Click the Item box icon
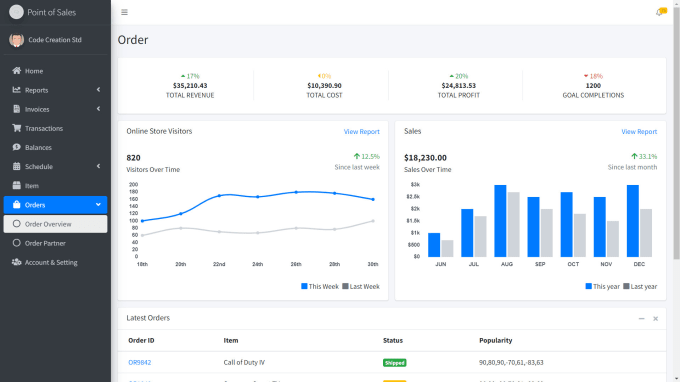680x382 pixels. coord(16,185)
